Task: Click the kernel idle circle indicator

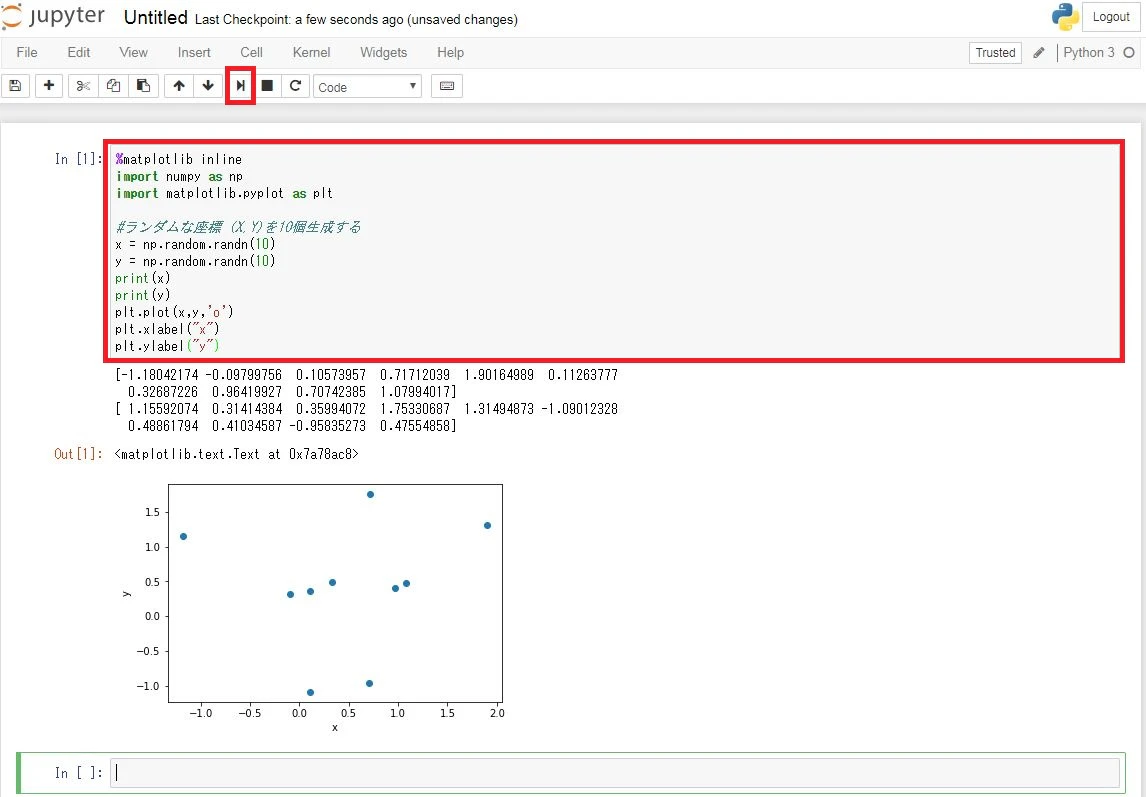Action: [x=1129, y=53]
